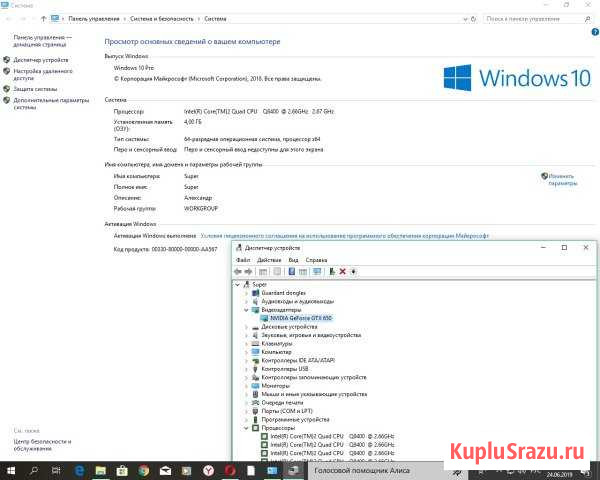Click the Back arrow in Device Manager toolbar
Viewport: 600px width, 480px height.
(x=238, y=271)
